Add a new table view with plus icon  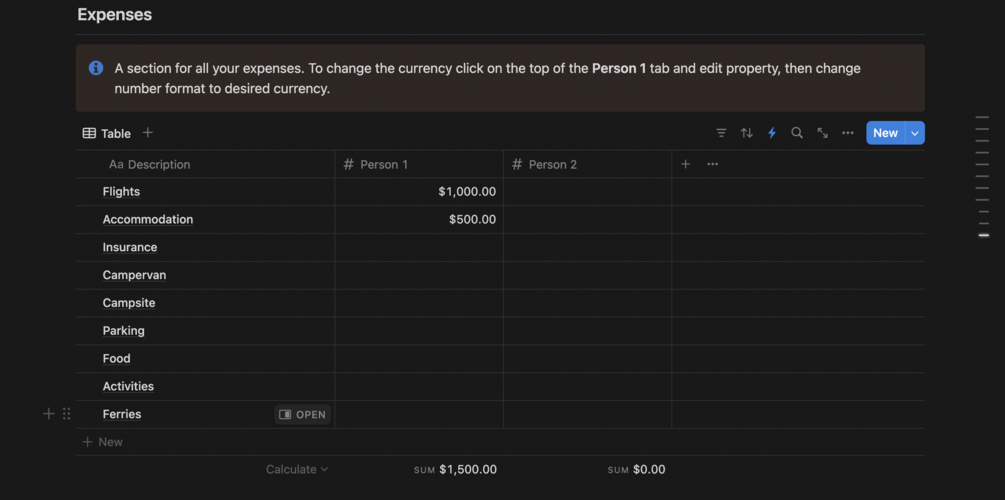coord(148,133)
